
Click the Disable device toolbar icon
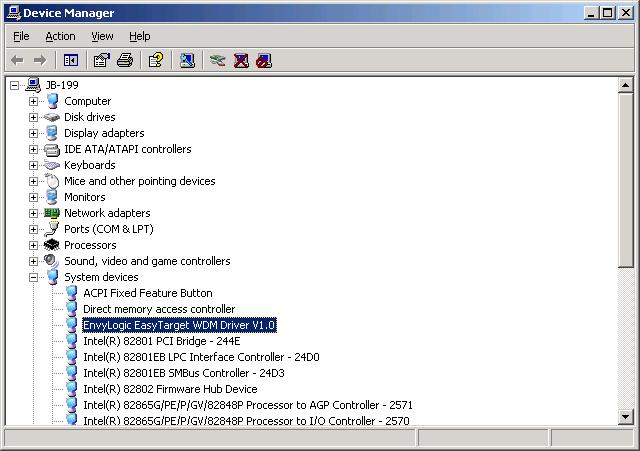tap(264, 60)
